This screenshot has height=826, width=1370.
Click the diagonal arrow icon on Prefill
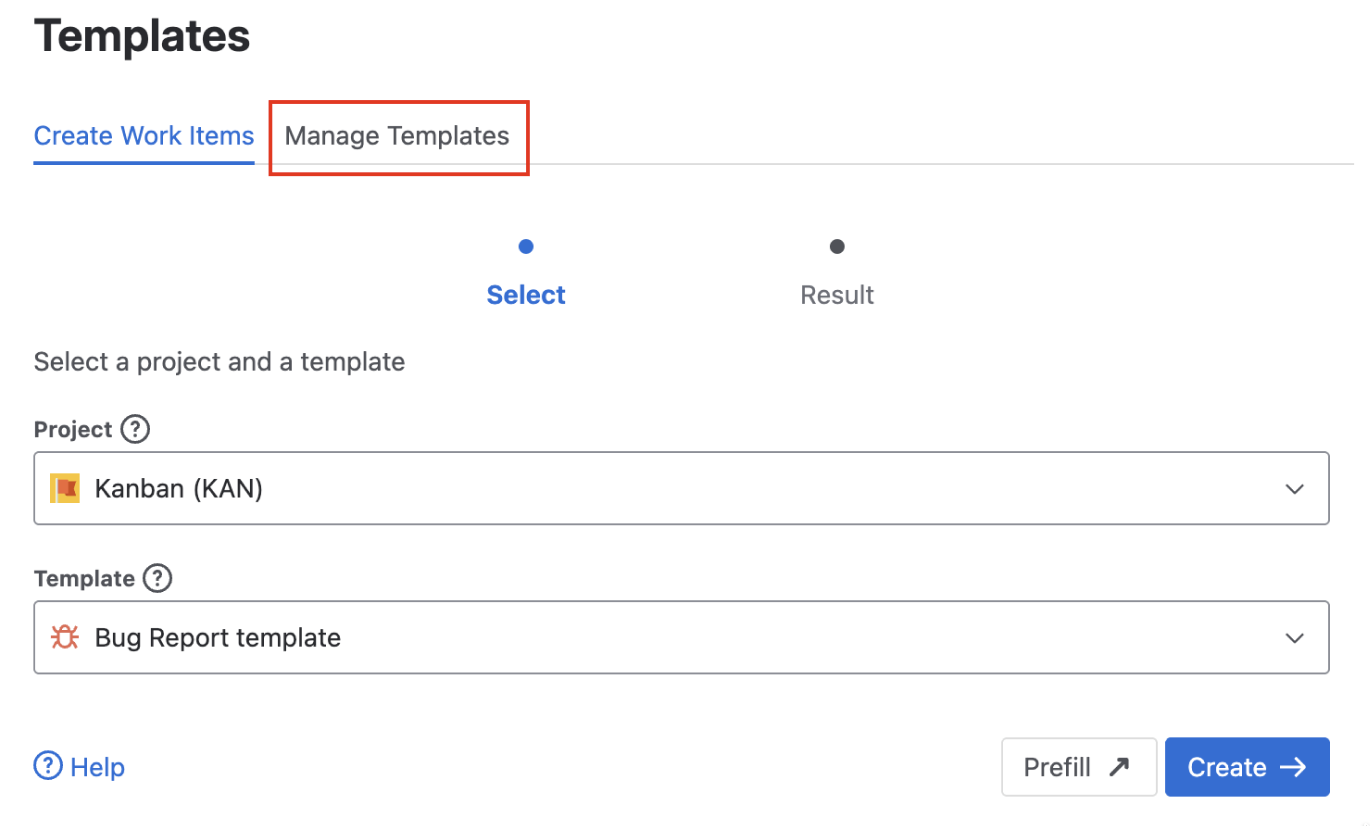pyautogui.click(x=1119, y=767)
